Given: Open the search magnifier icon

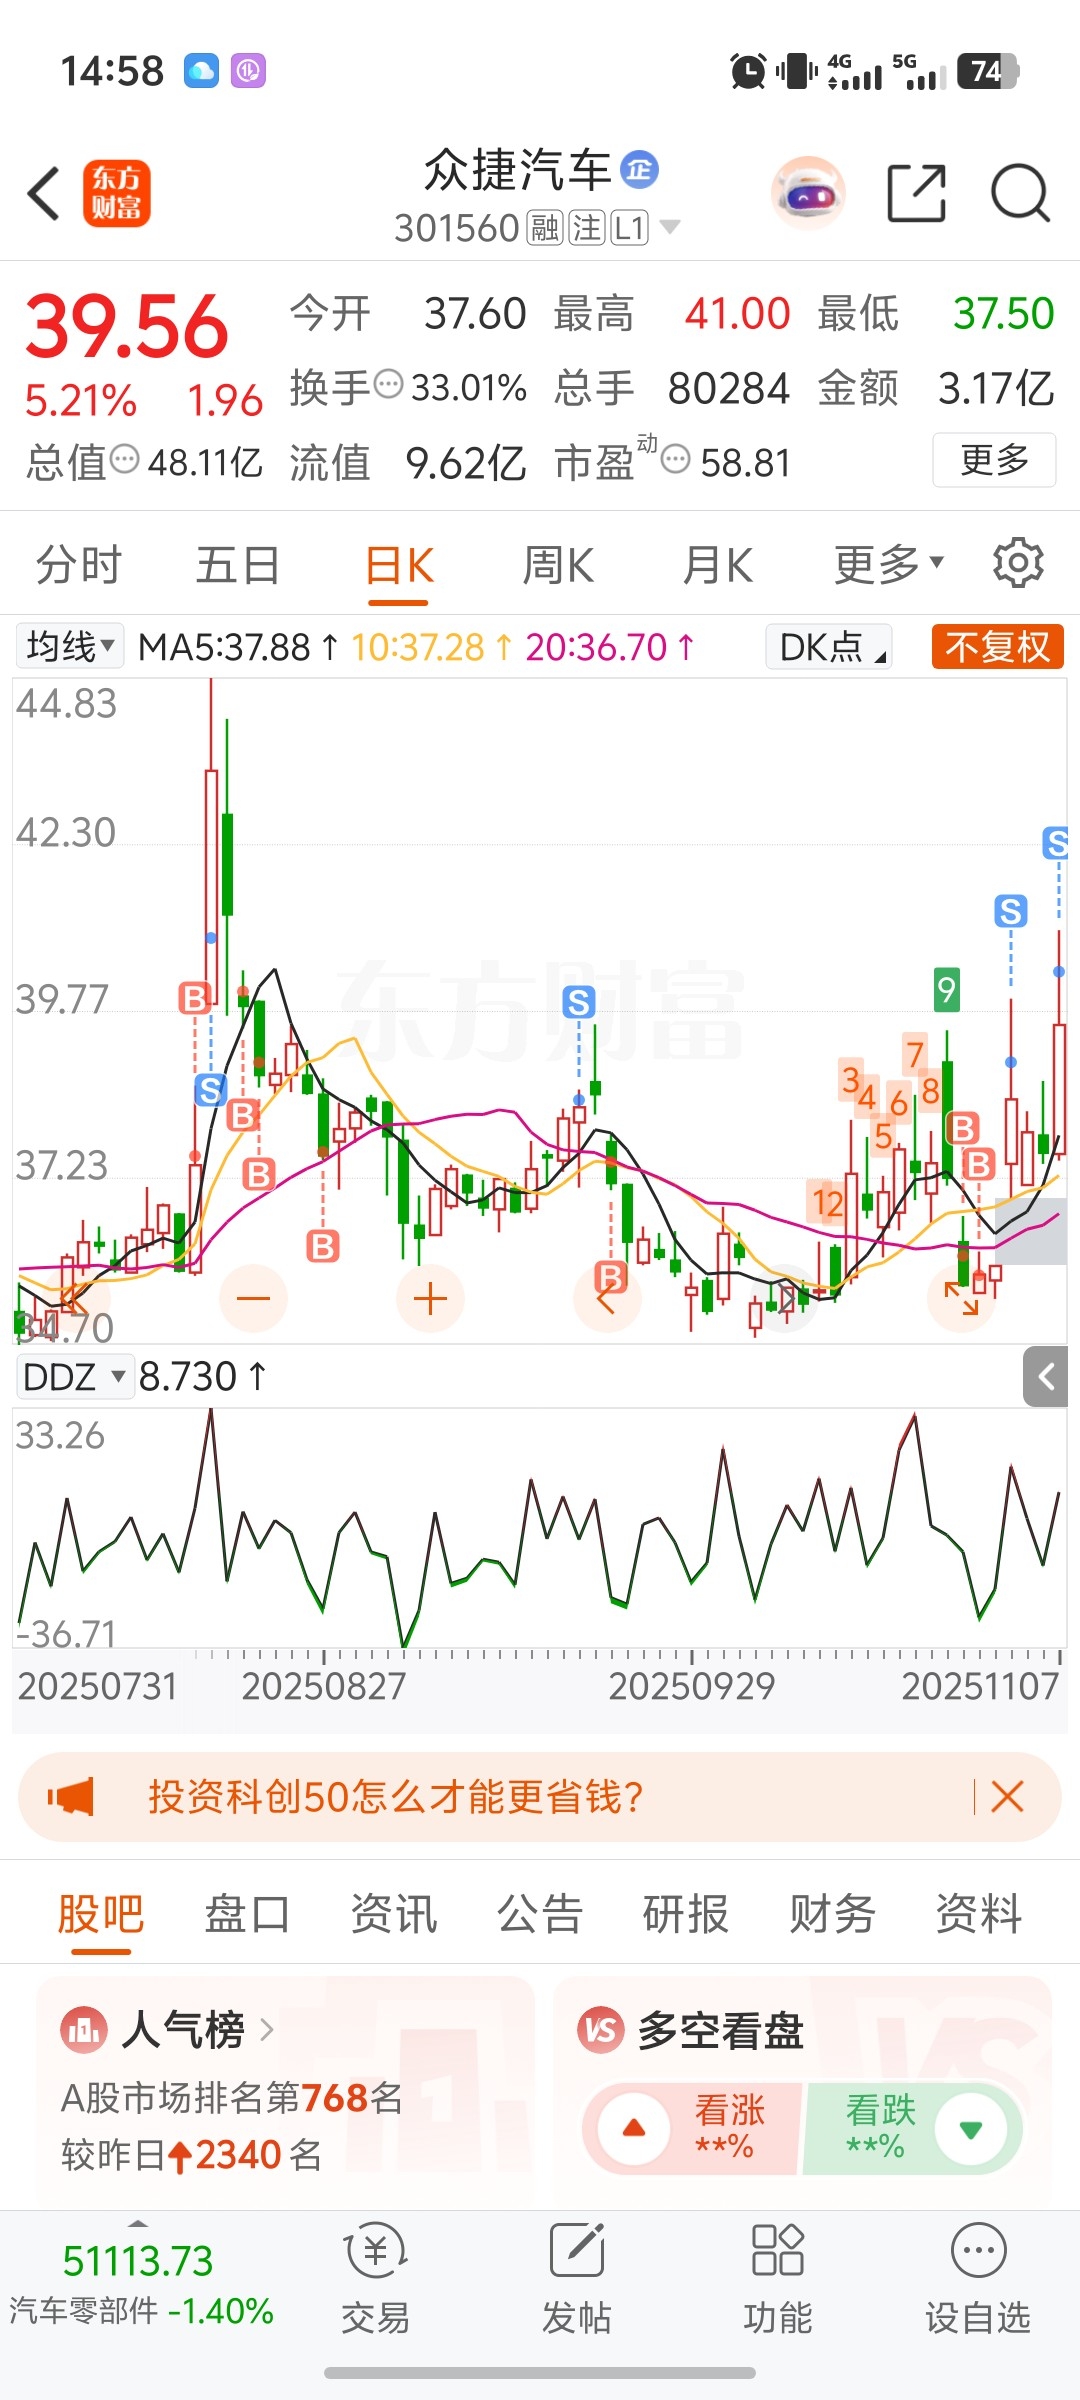Looking at the screenshot, I should click(x=1020, y=193).
